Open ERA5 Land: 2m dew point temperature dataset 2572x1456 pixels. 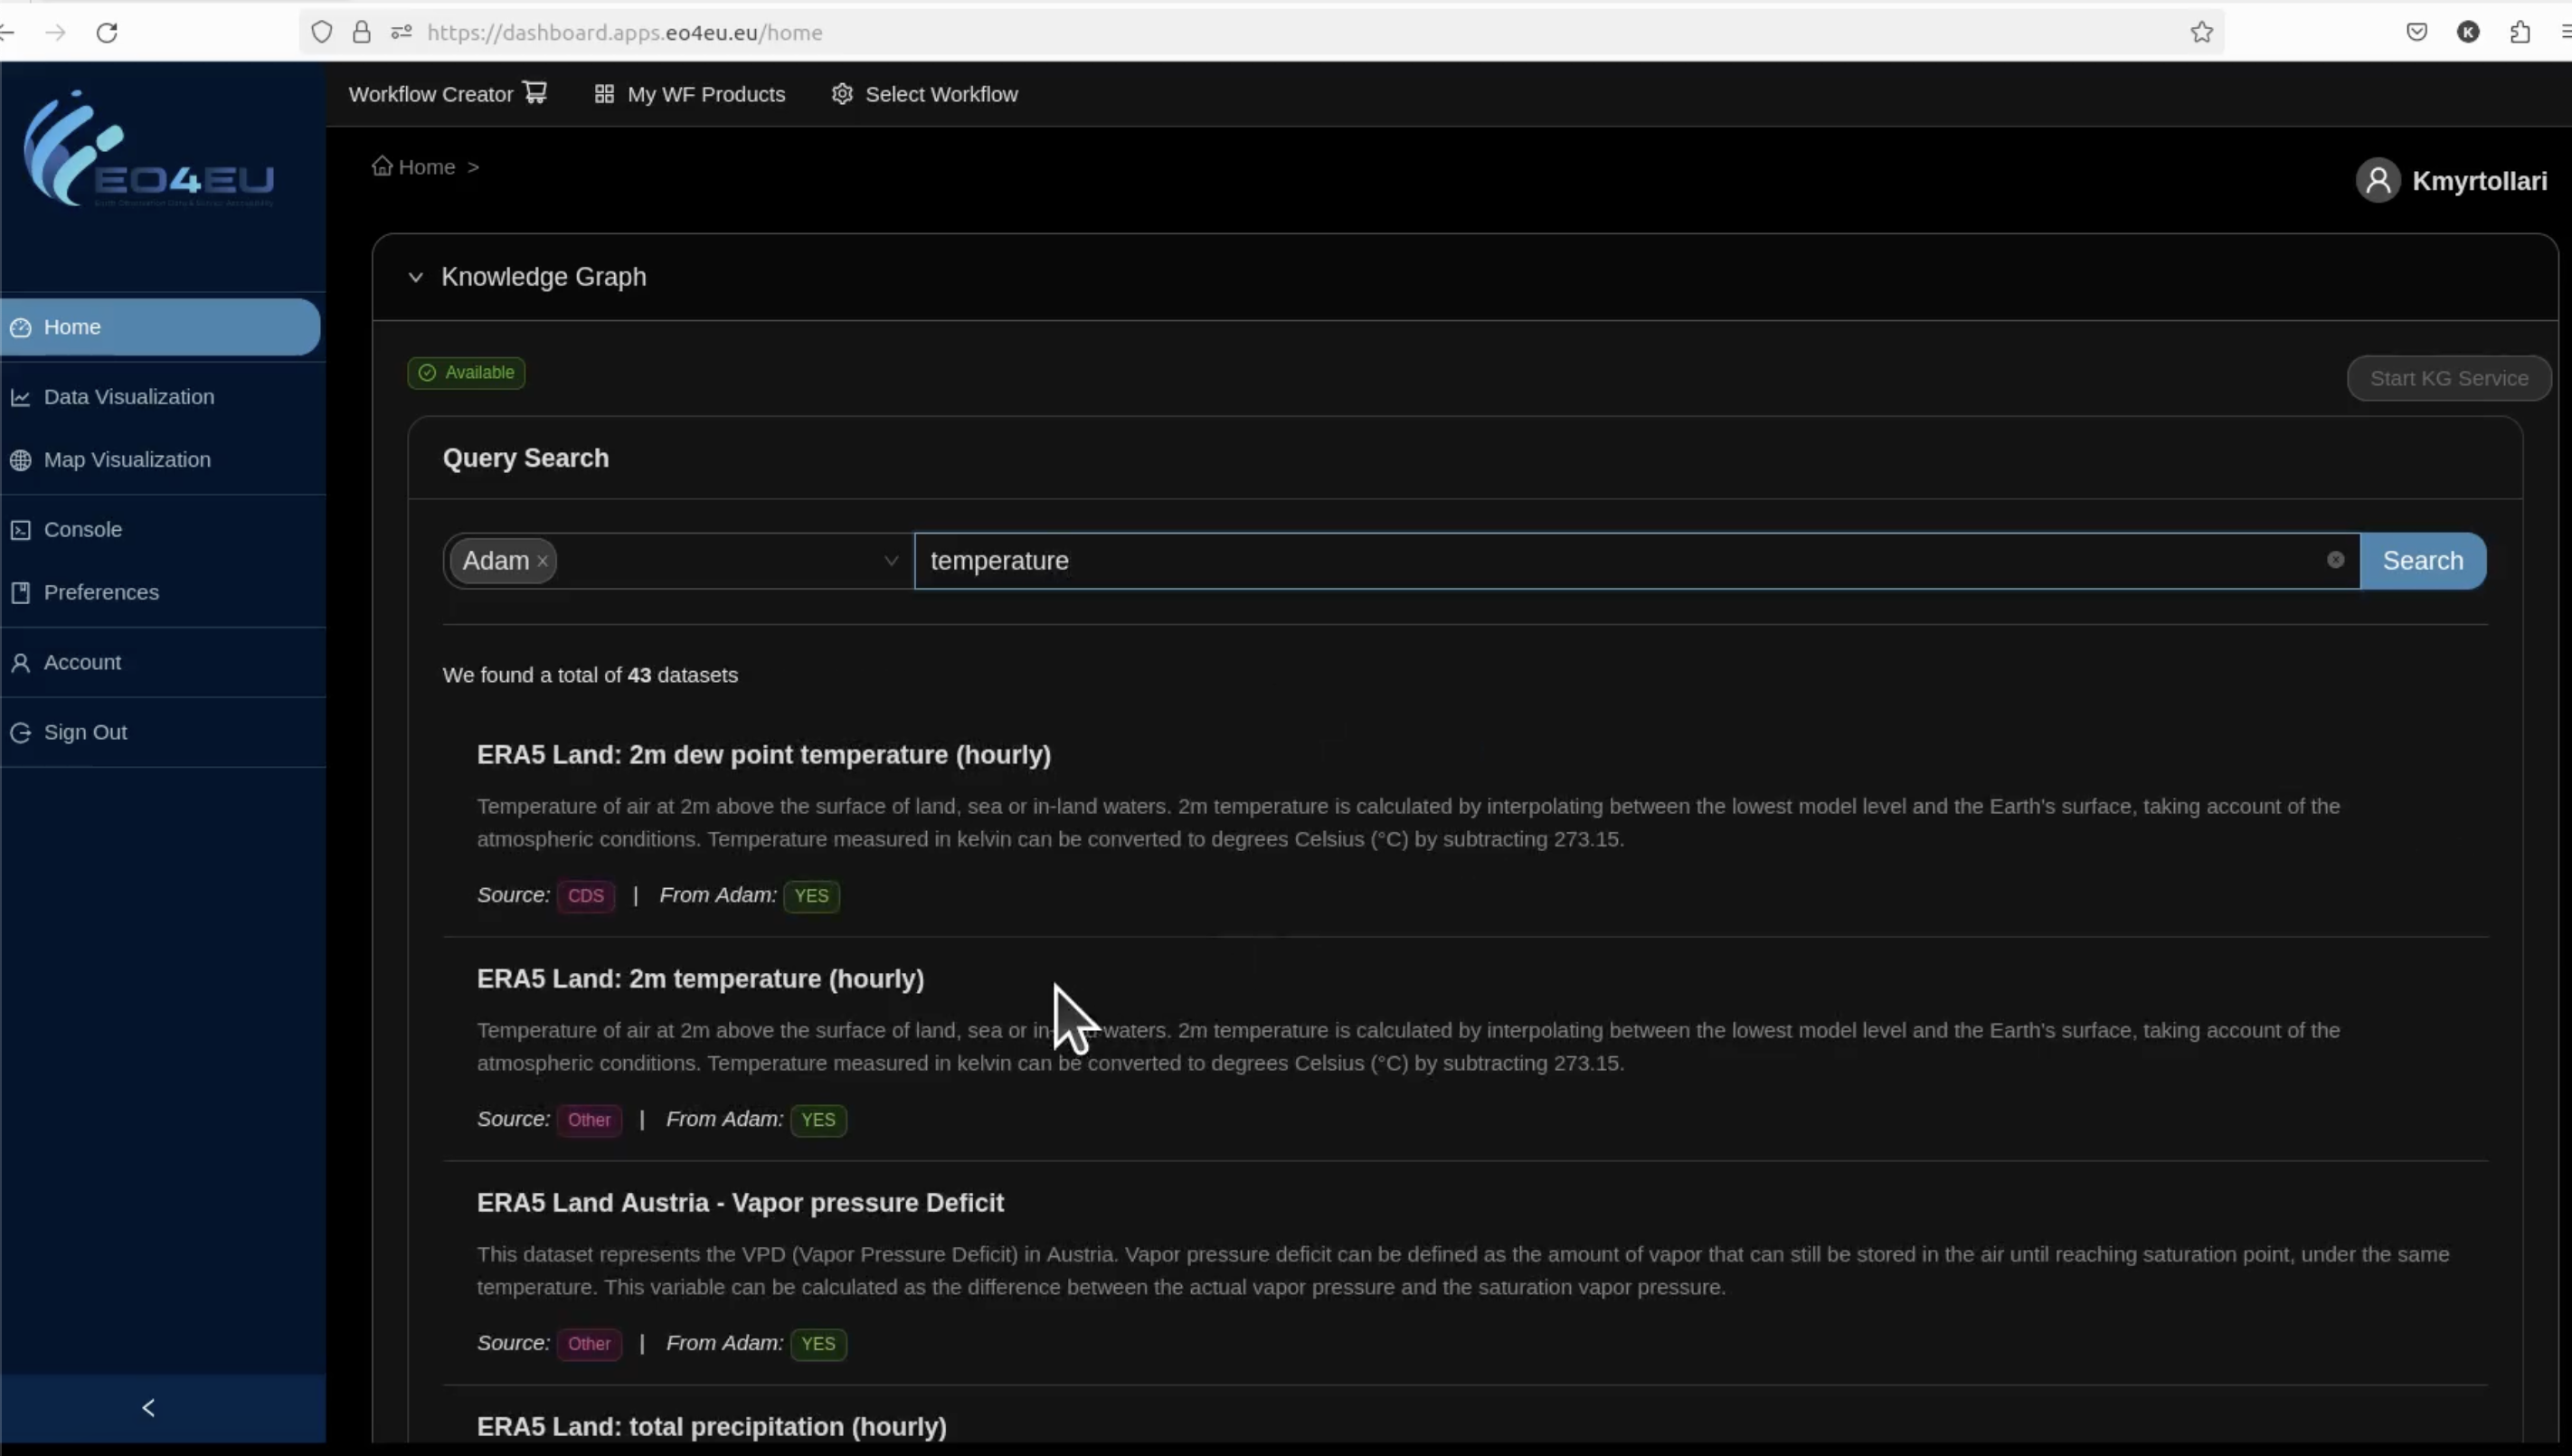pos(764,755)
